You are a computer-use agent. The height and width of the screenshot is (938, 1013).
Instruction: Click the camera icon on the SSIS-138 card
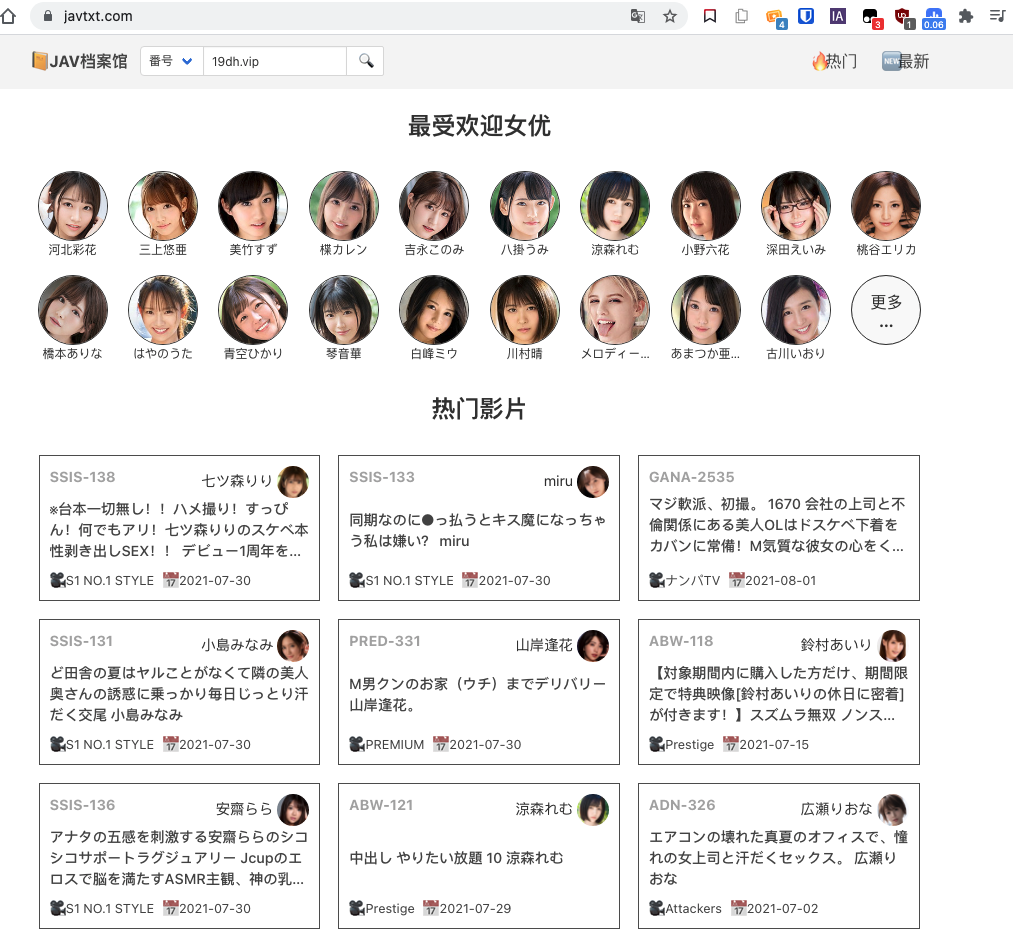coord(57,580)
